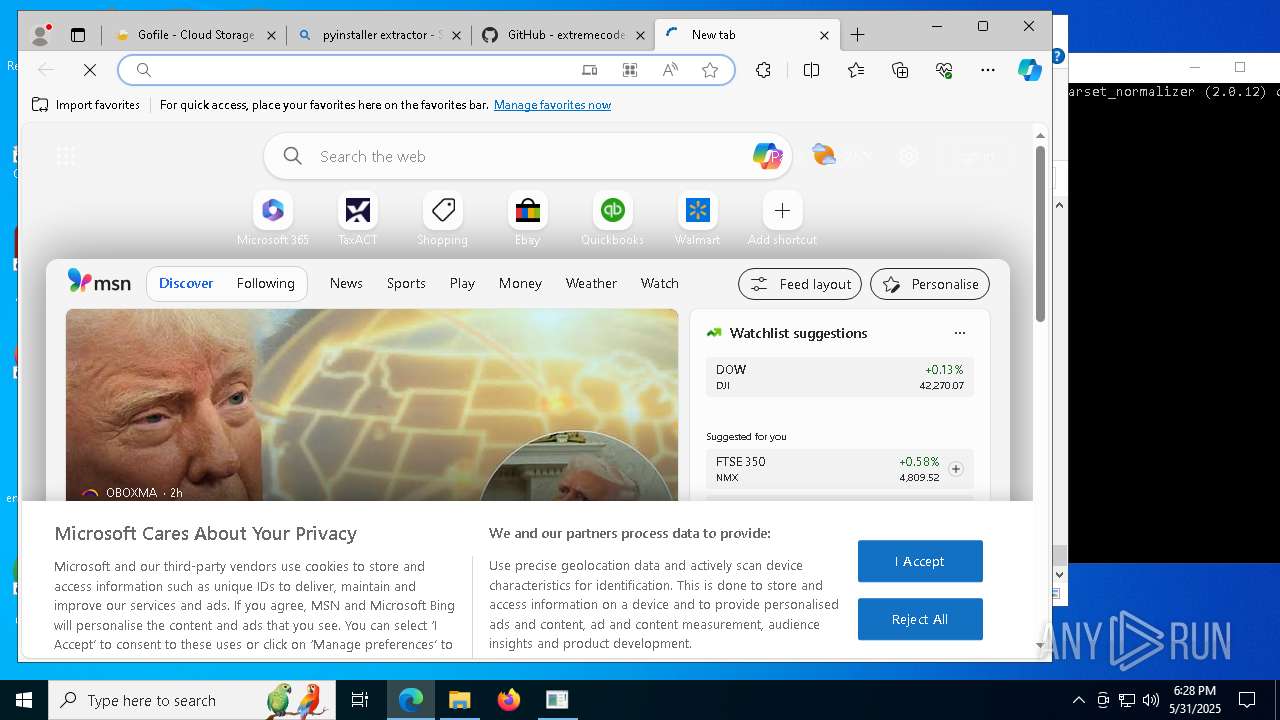
Task: Open the notifications center icon
Action: pyautogui.click(x=1247, y=700)
